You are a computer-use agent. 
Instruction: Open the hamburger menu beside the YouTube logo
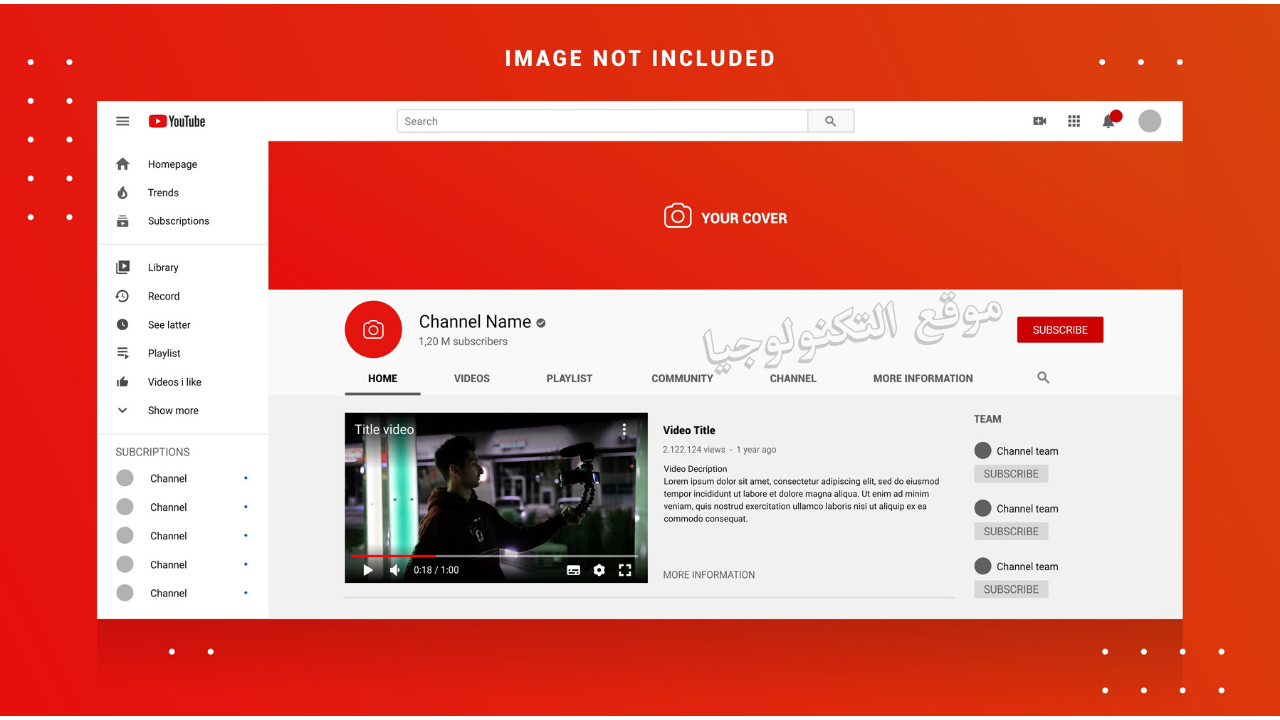point(123,121)
